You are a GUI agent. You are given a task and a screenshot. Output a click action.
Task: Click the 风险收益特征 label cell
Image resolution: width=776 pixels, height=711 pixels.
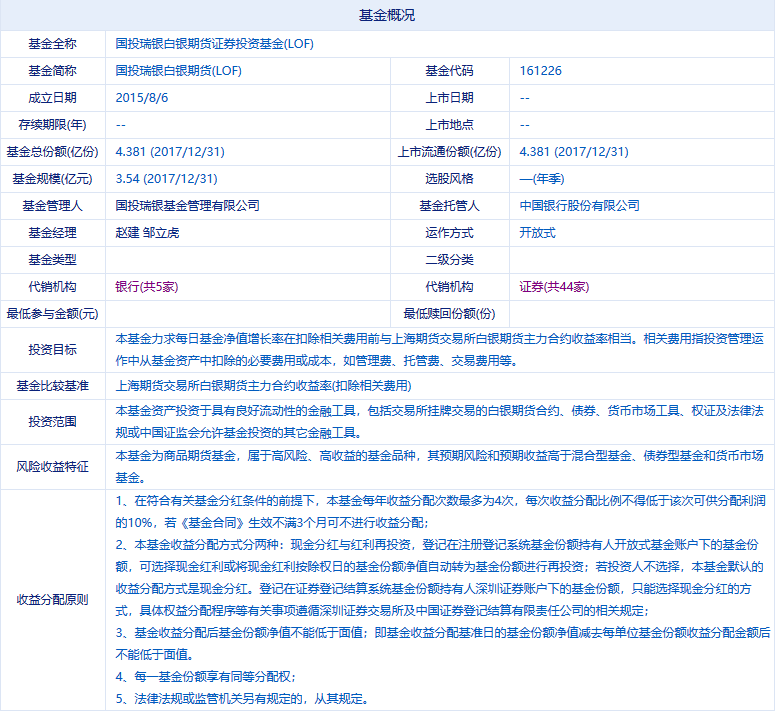click(52, 467)
